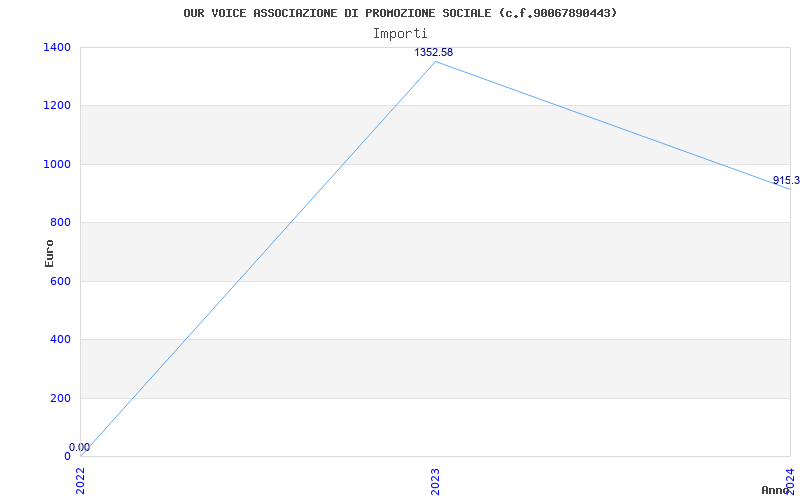The width and height of the screenshot is (800, 500).
Task: Click the y-axis value 0
Action: (67, 456)
